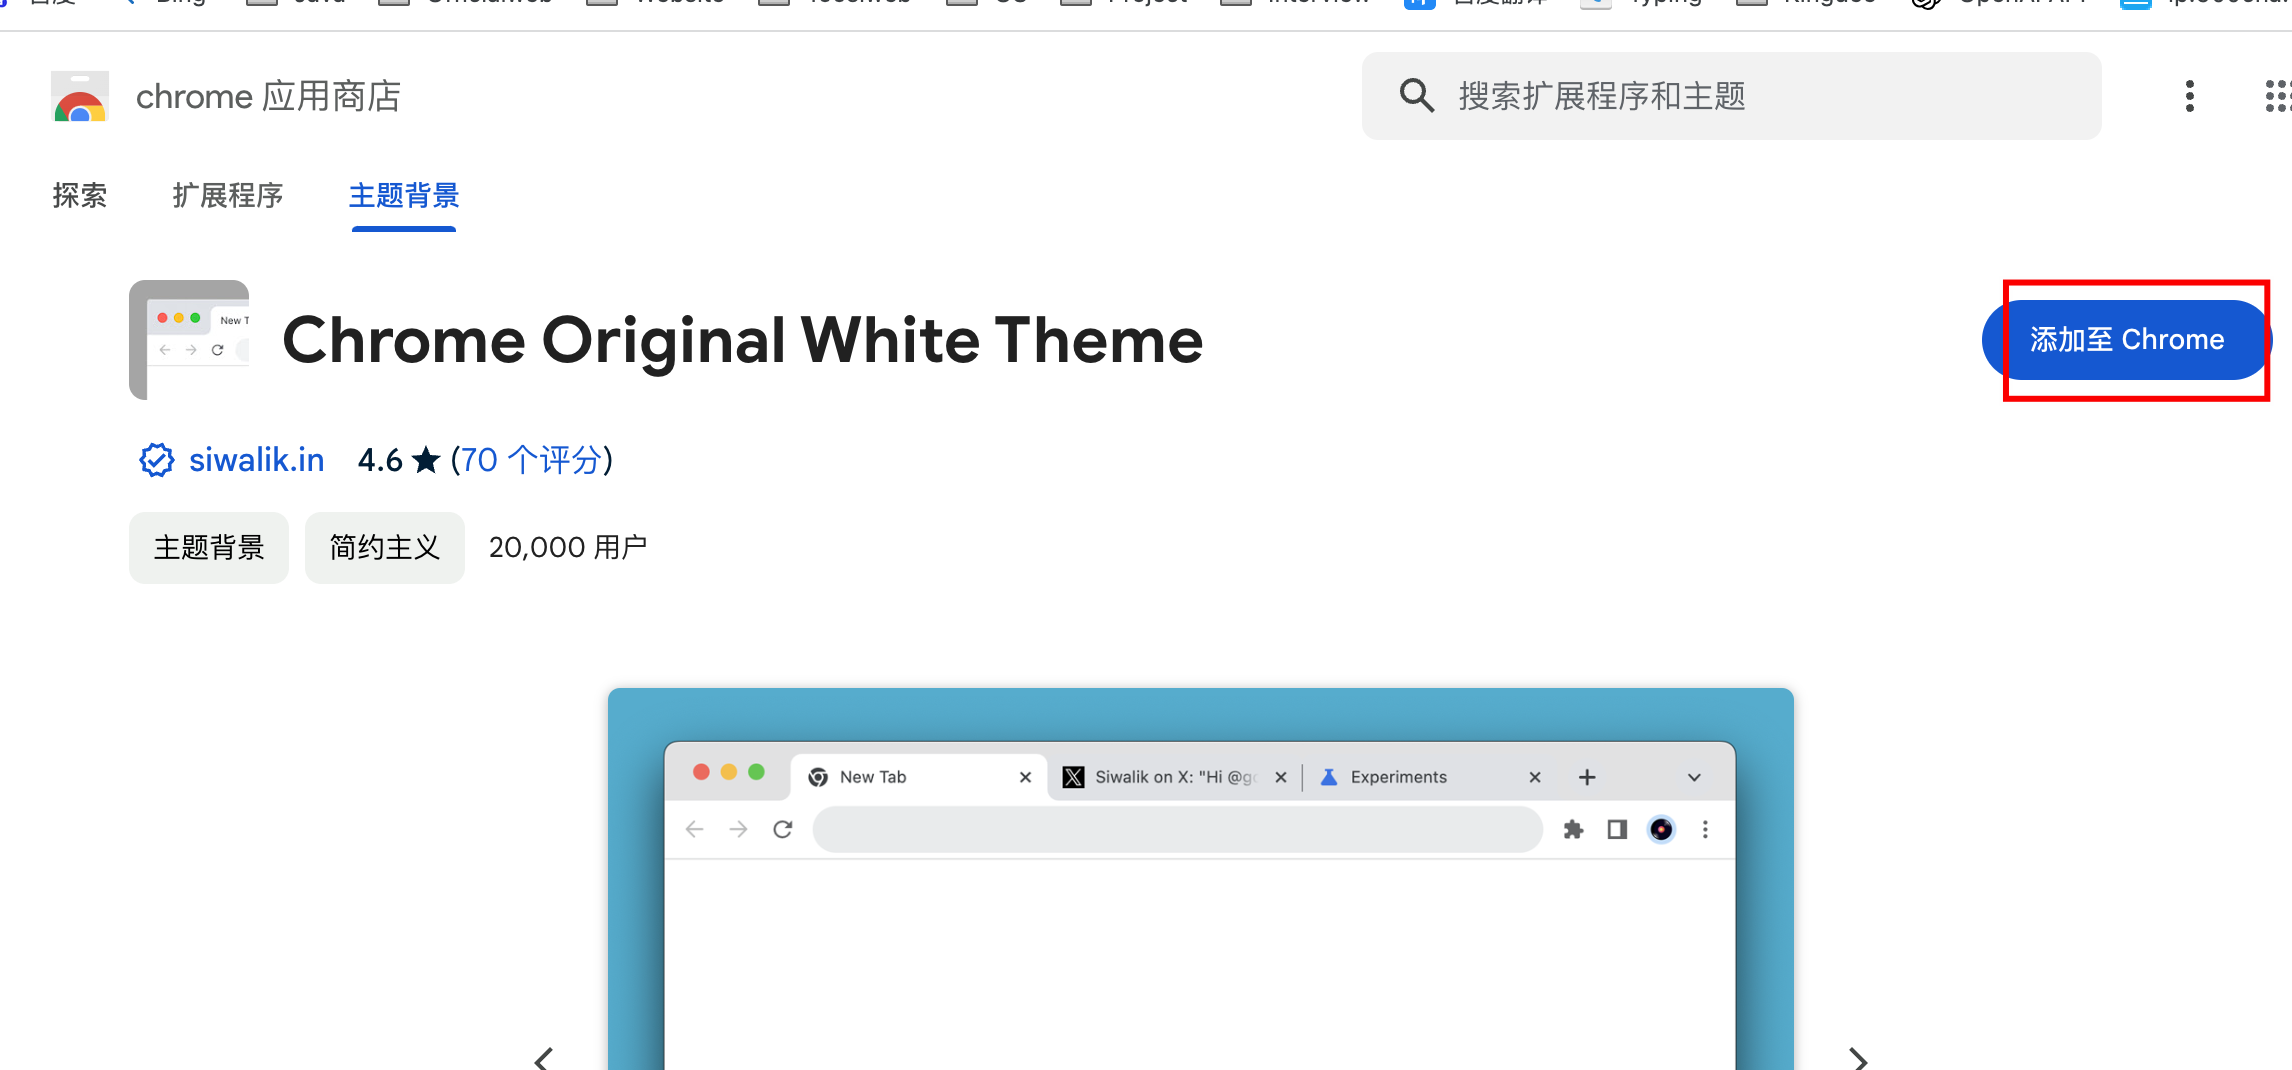Click the verified publisher badge icon
This screenshot has height=1070, width=2292.
pyautogui.click(x=156, y=460)
